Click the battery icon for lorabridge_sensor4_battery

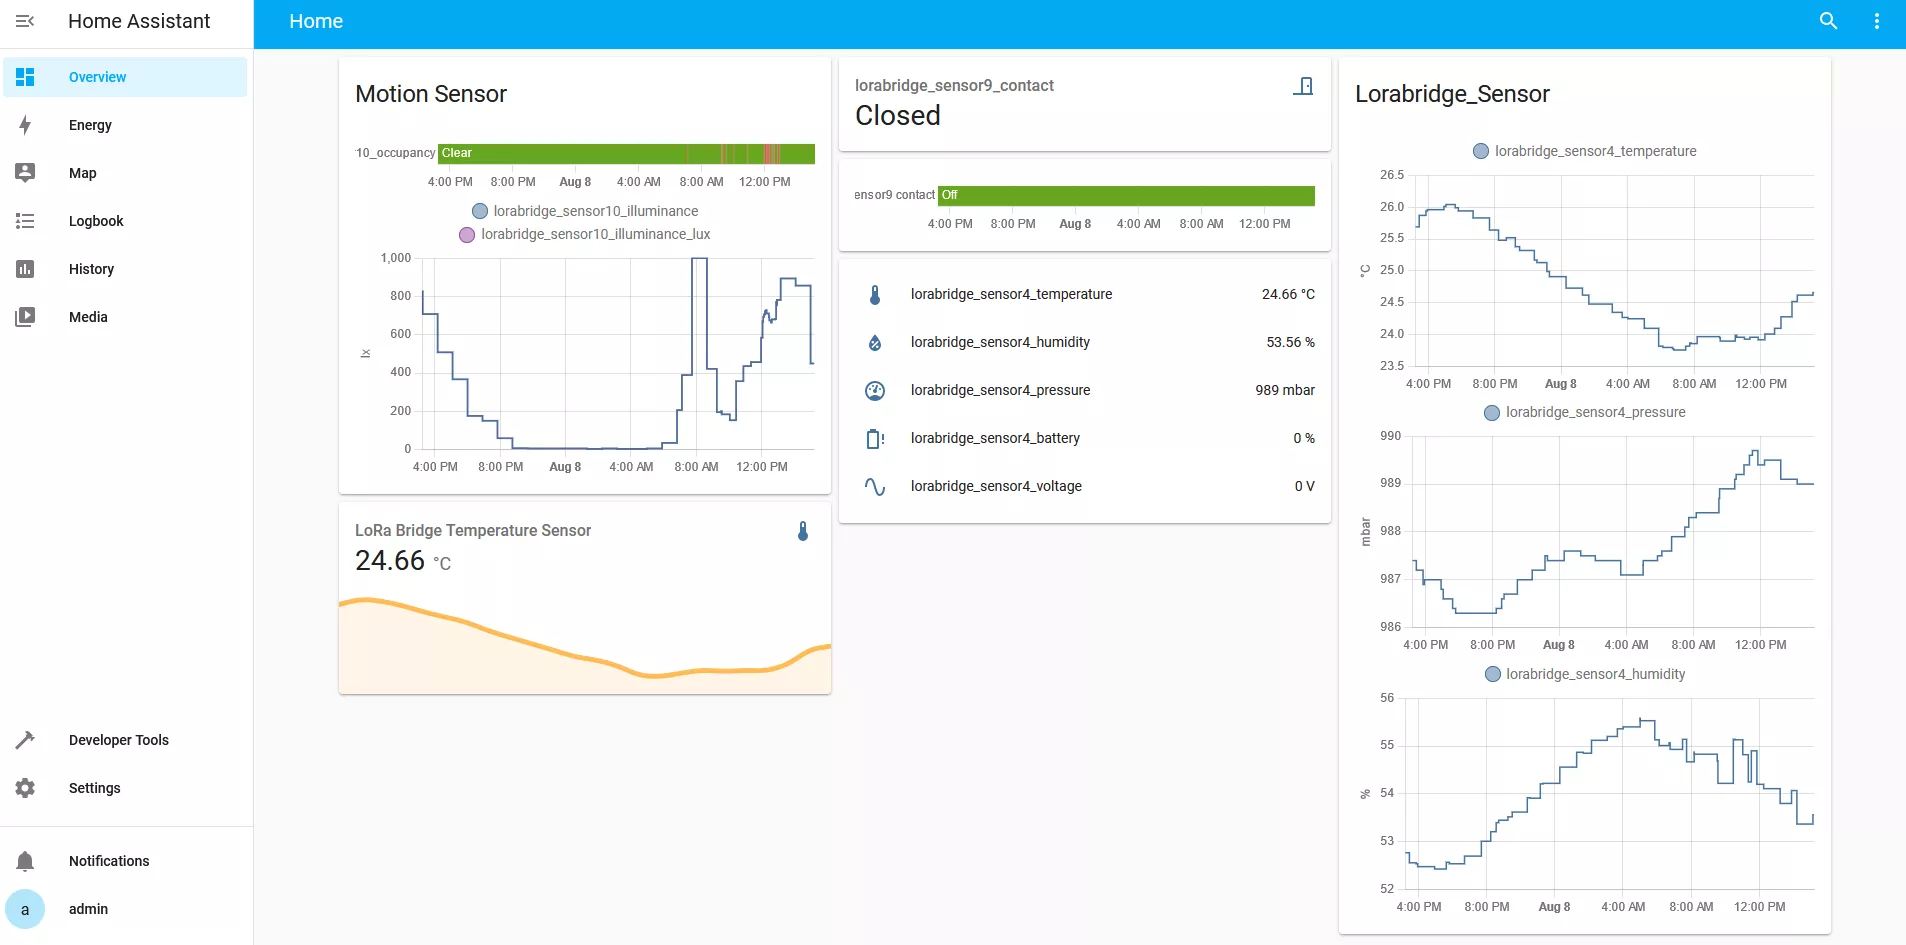[x=875, y=438]
